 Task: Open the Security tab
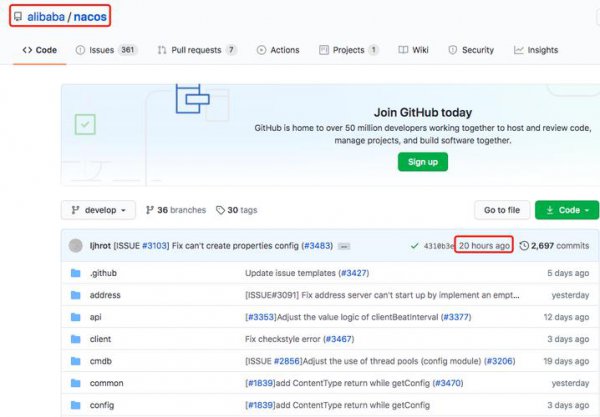click(x=471, y=50)
